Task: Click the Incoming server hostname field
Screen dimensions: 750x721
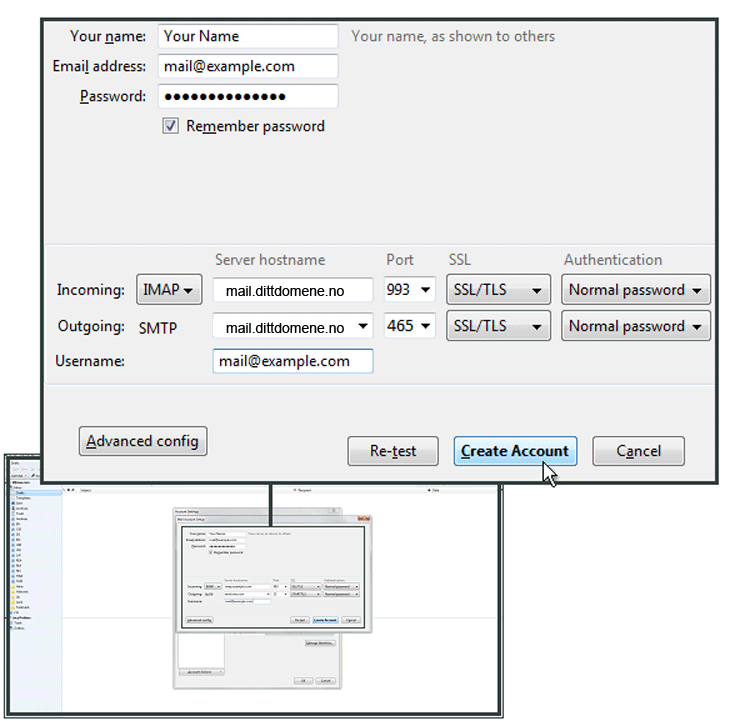Action: point(292,291)
